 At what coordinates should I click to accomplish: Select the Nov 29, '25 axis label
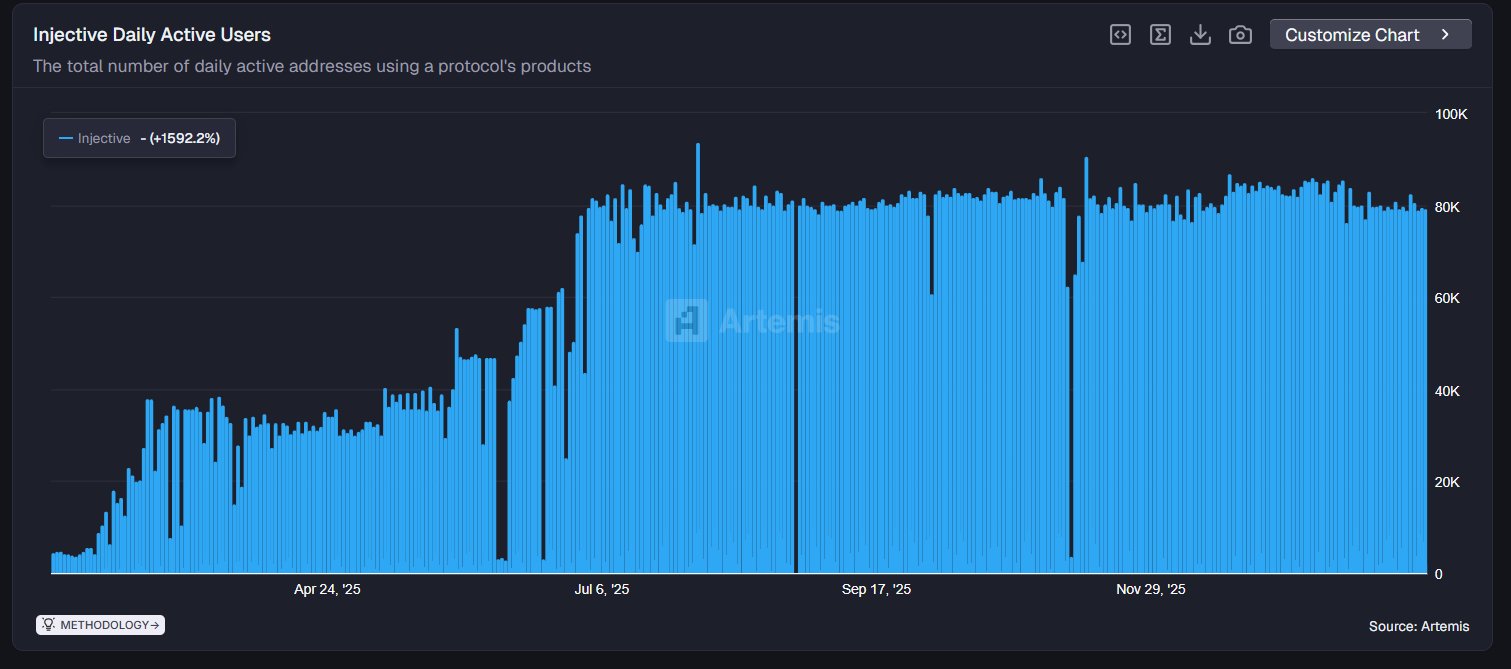coord(1151,590)
